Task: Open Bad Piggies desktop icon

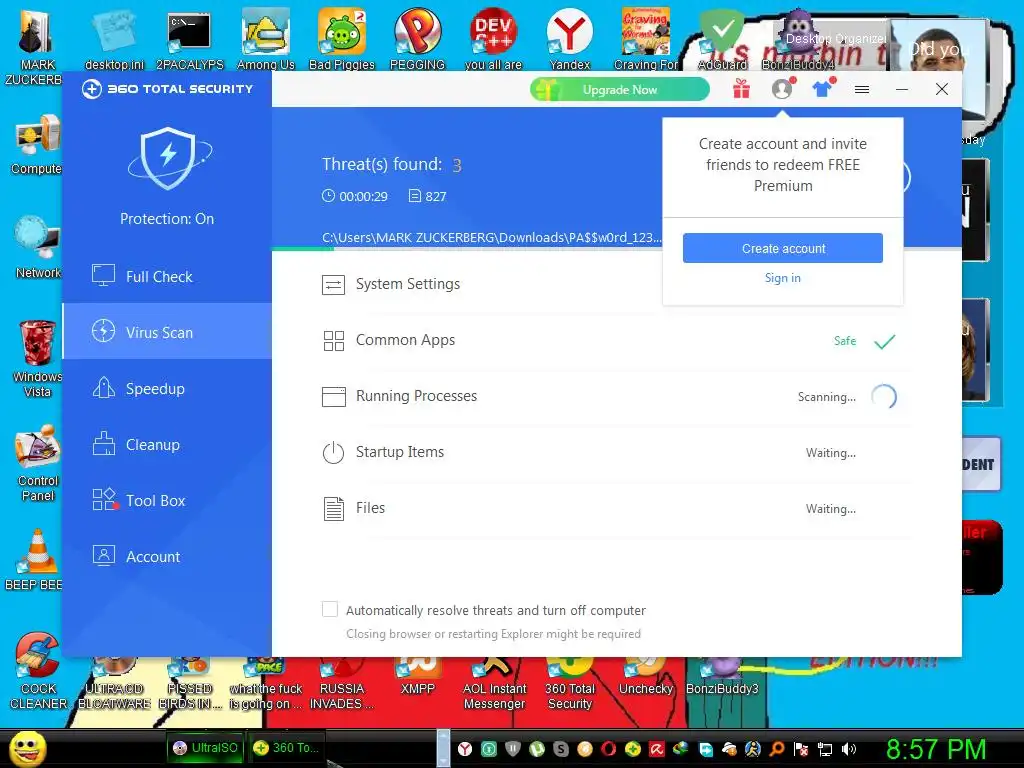Action: click(x=342, y=40)
